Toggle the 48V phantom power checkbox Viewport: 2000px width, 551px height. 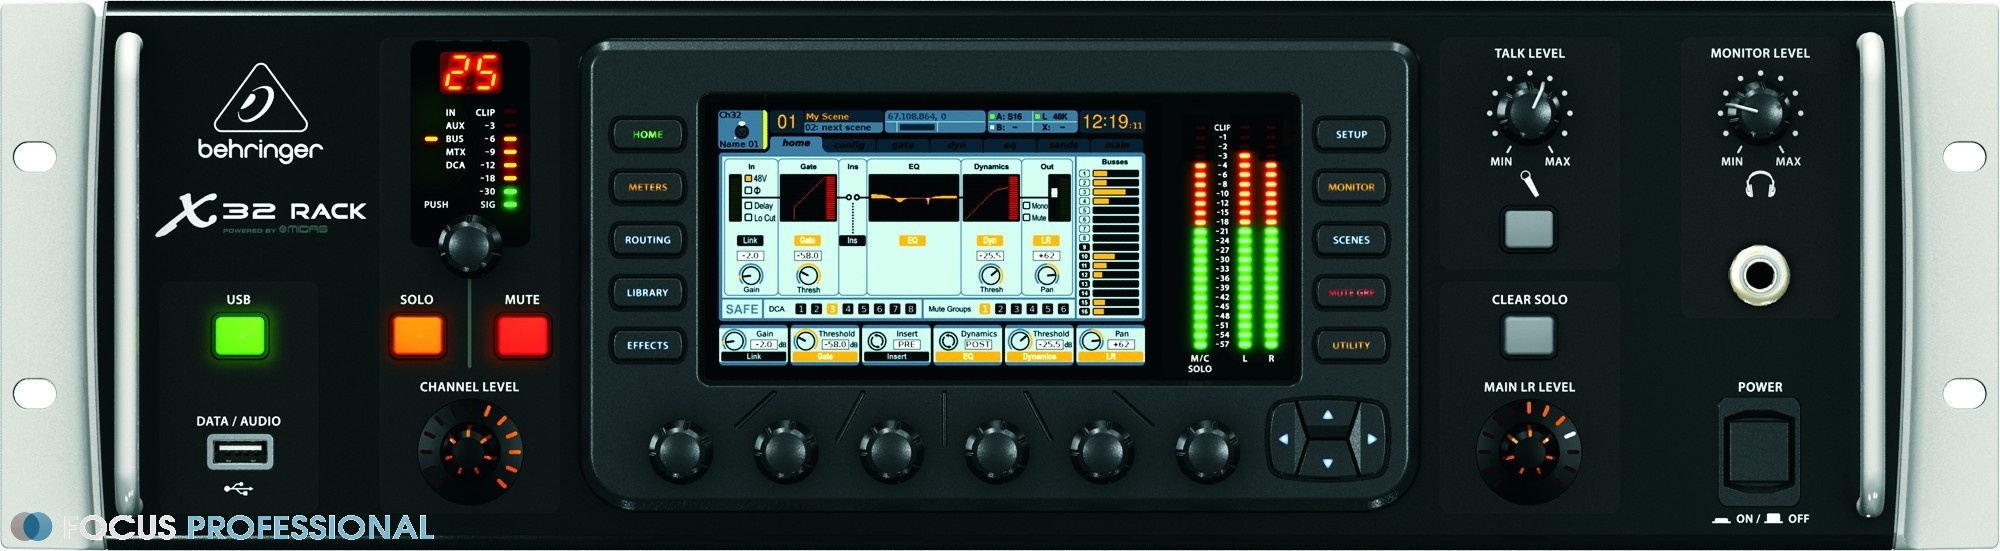(748, 179)
